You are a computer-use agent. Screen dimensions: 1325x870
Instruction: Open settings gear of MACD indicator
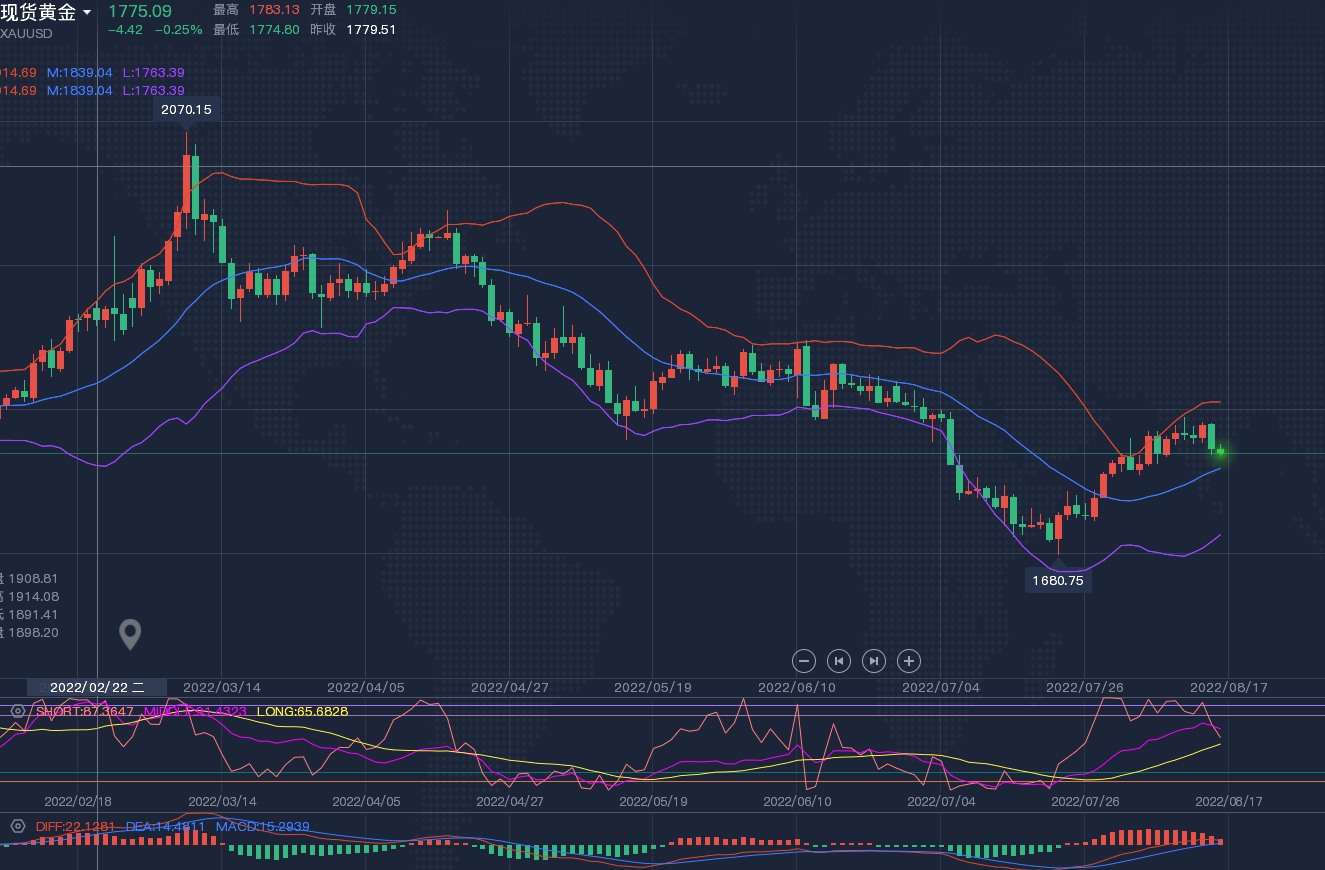point(17,826)
